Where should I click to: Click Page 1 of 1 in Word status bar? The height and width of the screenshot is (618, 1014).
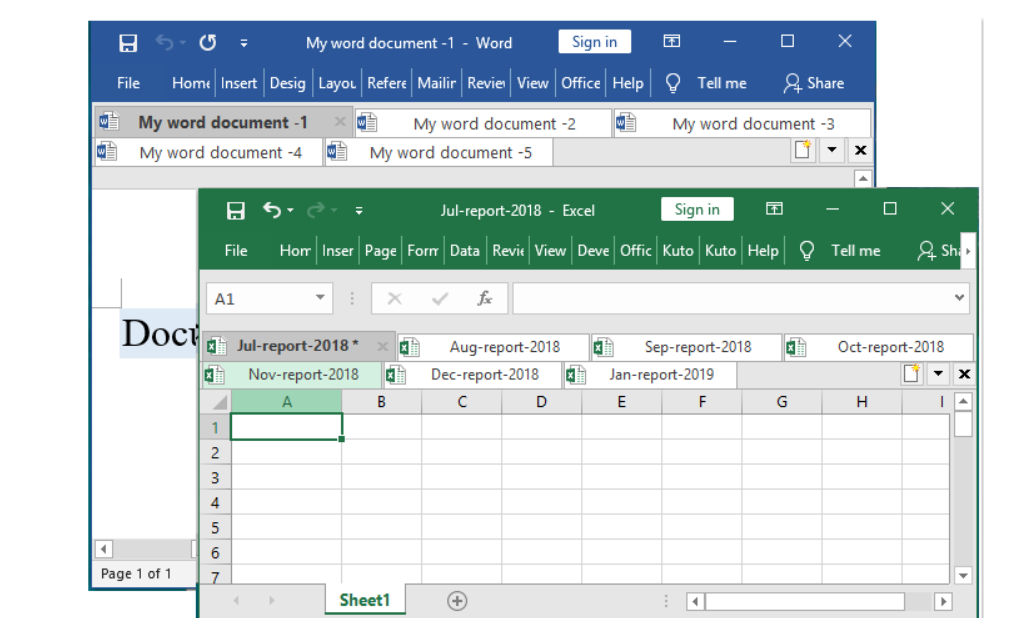136,573
